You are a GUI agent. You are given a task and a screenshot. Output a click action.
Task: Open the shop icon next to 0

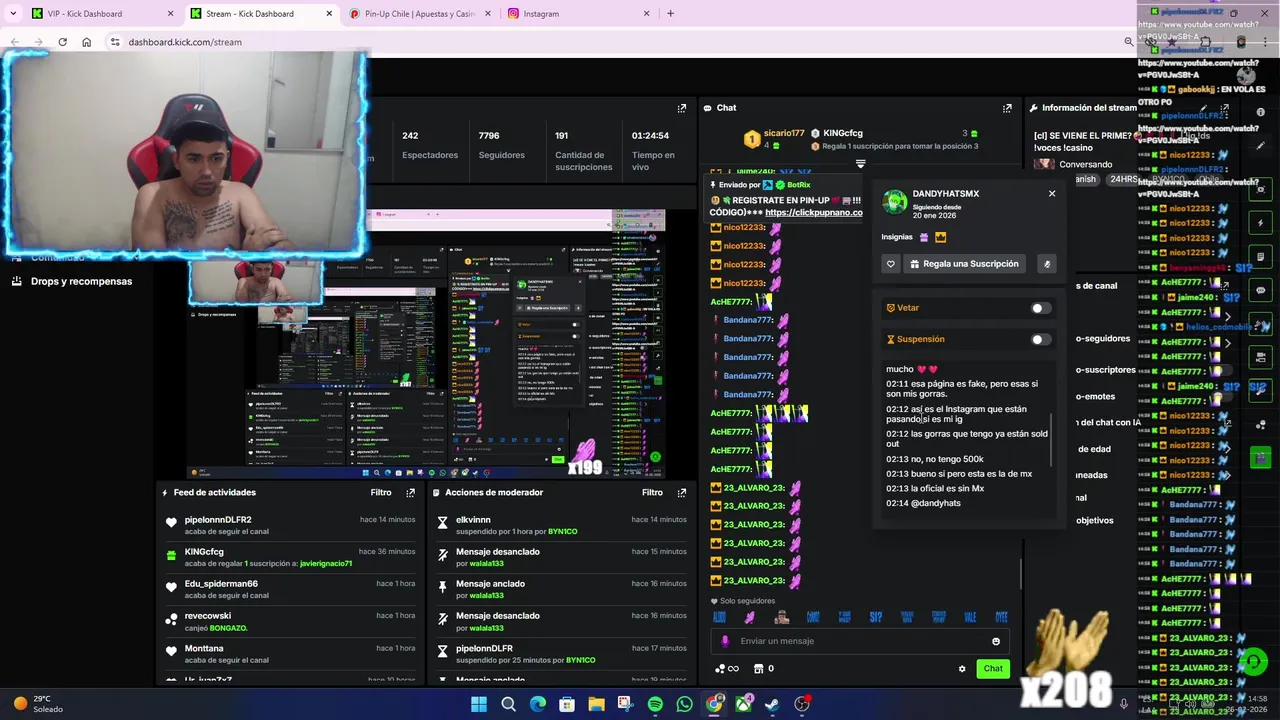[758, 669]
